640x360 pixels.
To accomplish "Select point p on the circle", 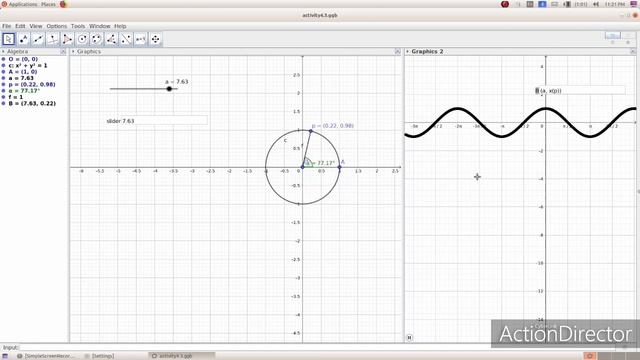I will [x=311, y=131].
